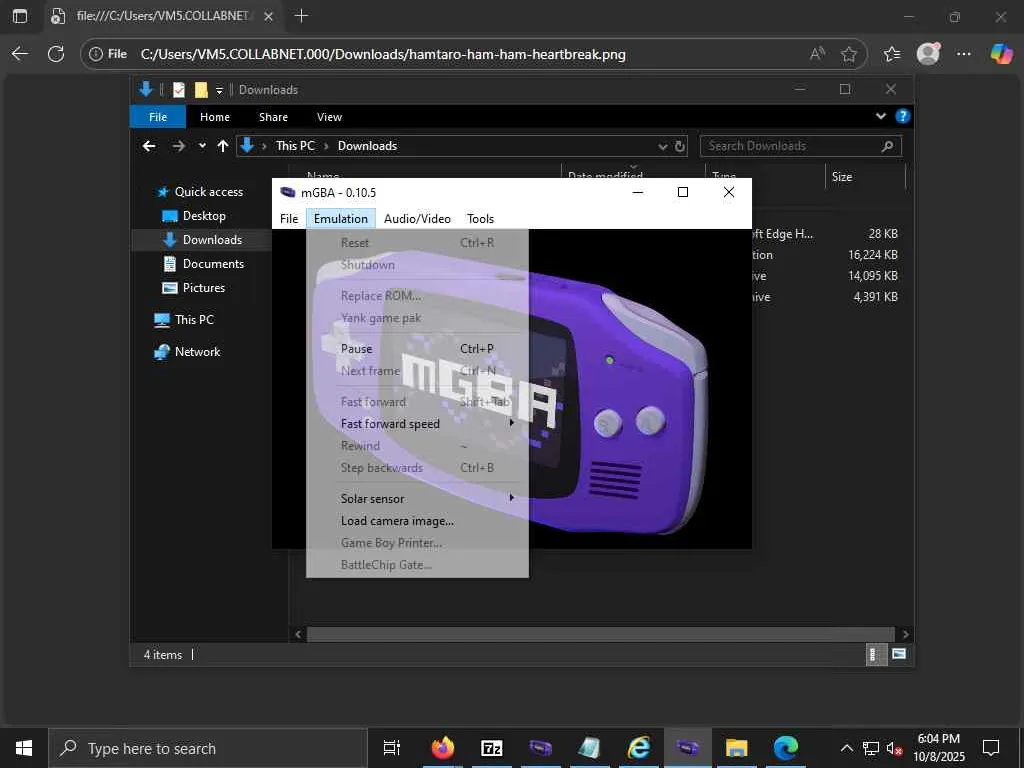
Task: Open the Windows Start menu
Action: [x=24, y=748]
